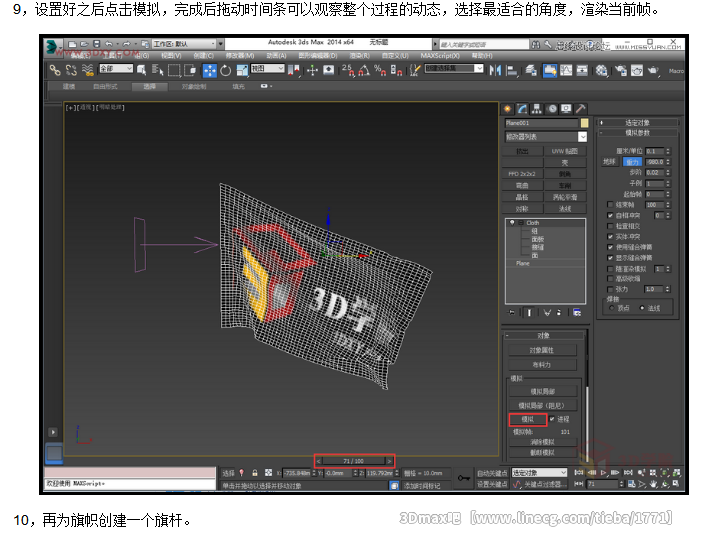
Task: Click Bind to Space Warp icon
Action: pos(88,70)
